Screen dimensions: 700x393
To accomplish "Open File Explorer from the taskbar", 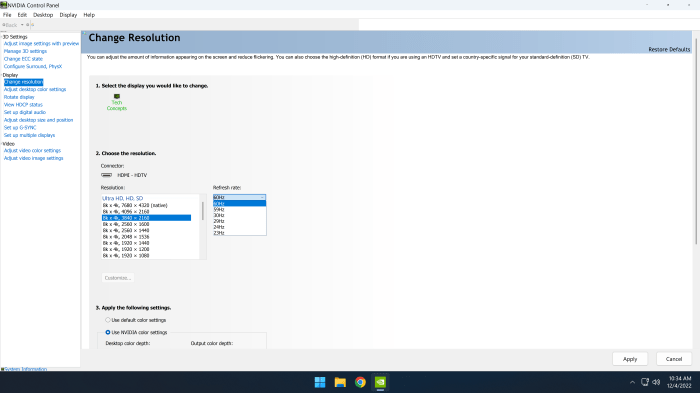I will 340,382.
